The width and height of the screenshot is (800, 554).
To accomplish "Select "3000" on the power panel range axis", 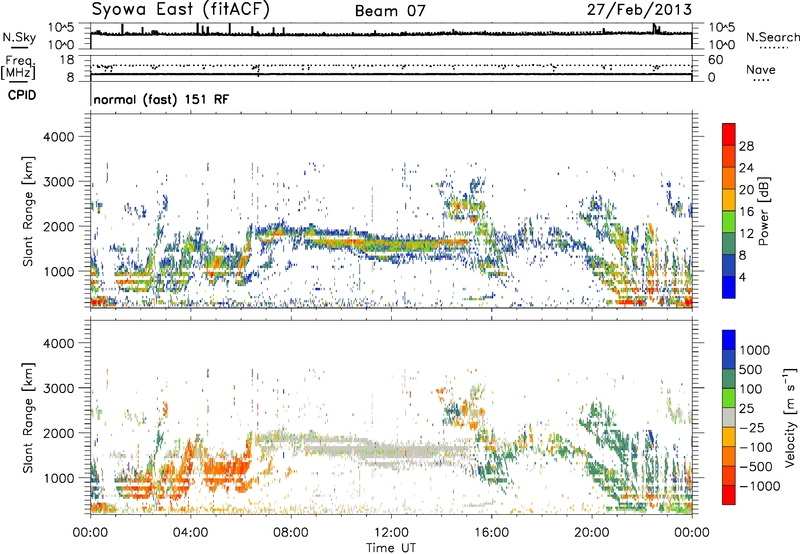I will pyautogui.click(x=58, y=182).
